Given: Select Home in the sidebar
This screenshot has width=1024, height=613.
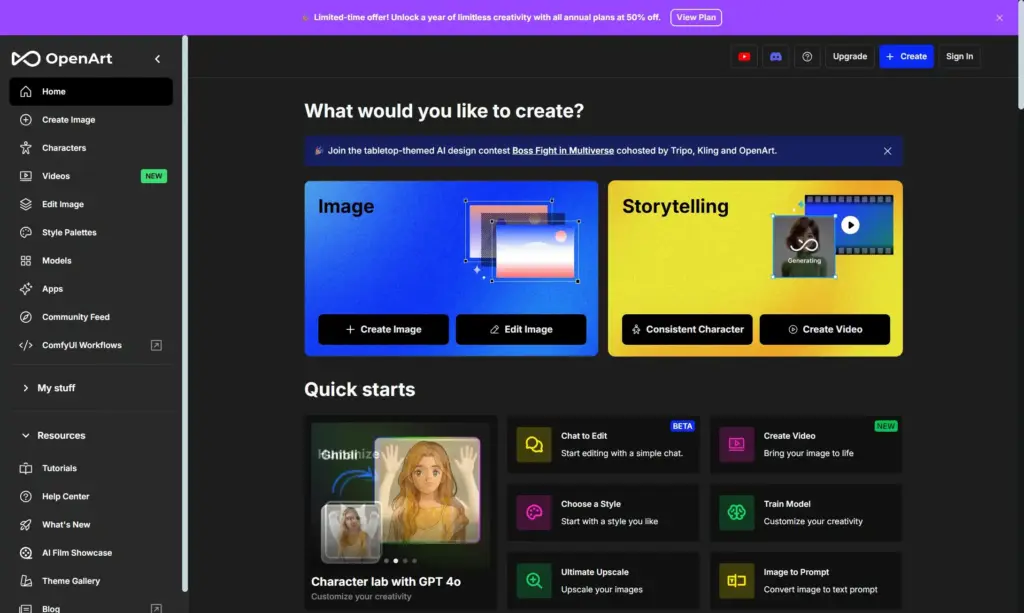Looking at the screenshot, I should pos(91,91).
